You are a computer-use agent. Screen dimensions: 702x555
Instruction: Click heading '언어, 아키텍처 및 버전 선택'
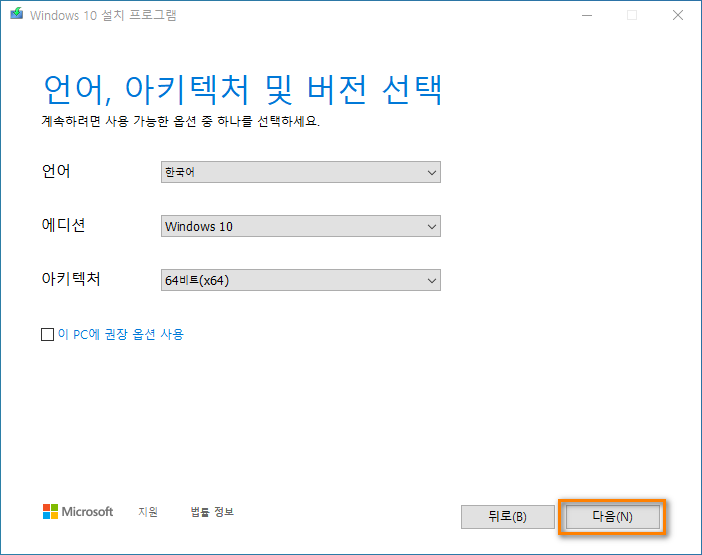[243, 90]
